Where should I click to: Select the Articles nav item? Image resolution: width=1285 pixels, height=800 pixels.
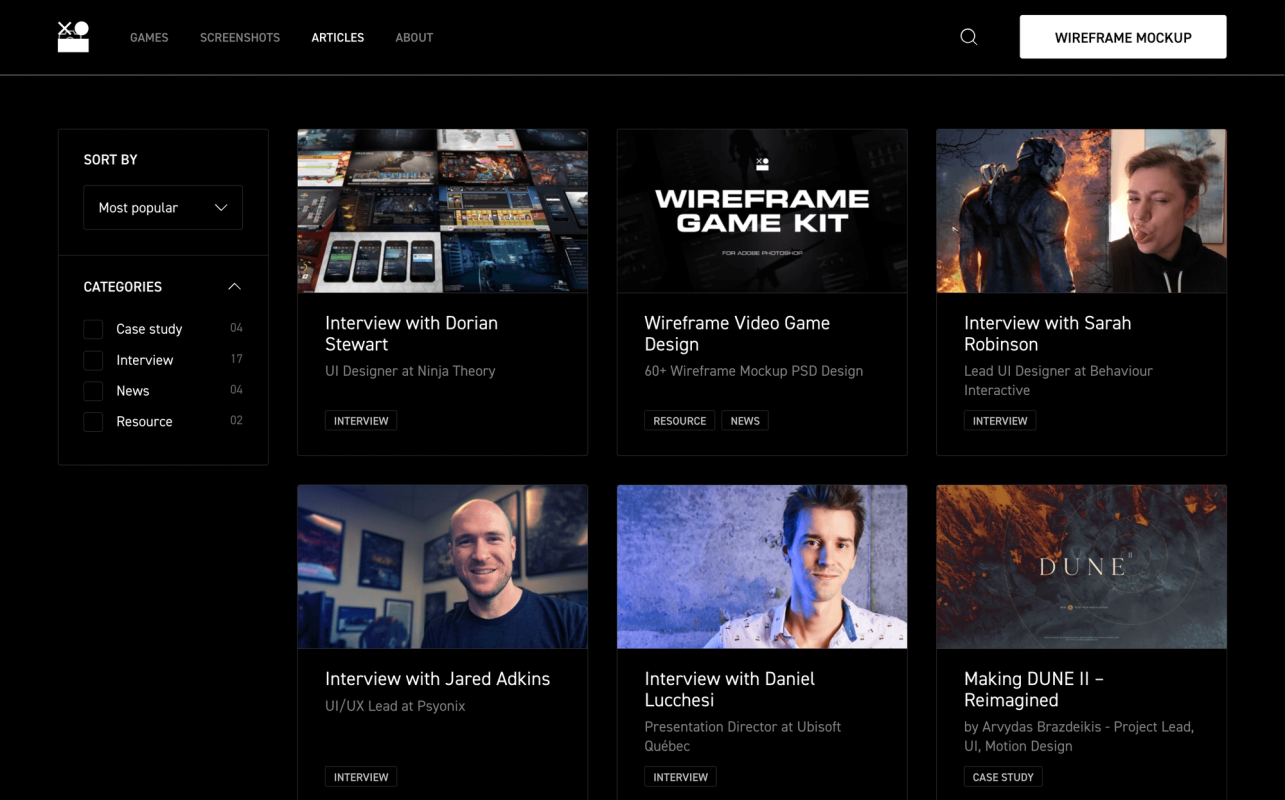[338, 38]
